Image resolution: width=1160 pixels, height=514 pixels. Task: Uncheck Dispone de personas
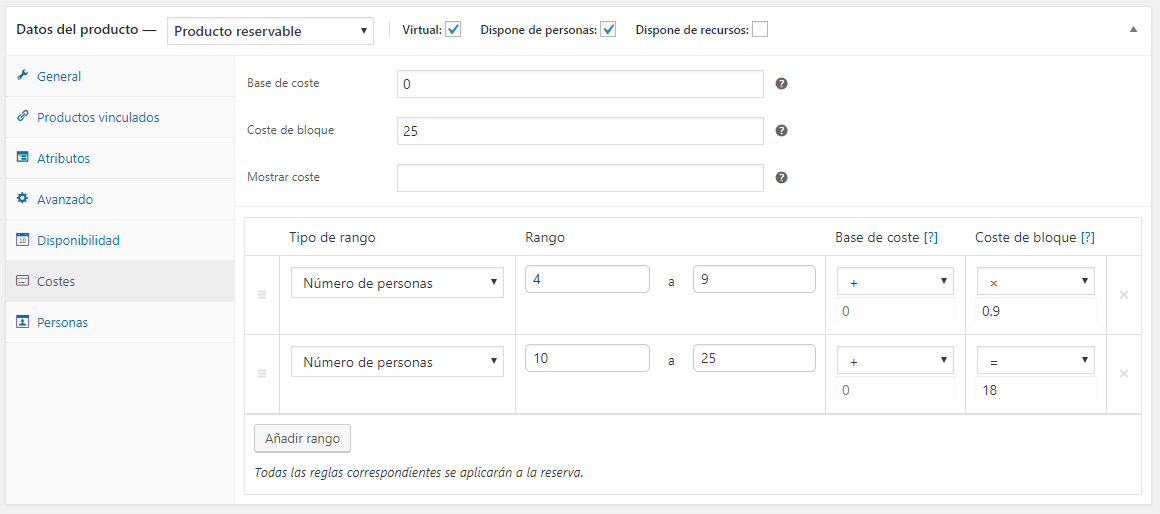pos(608,30)
